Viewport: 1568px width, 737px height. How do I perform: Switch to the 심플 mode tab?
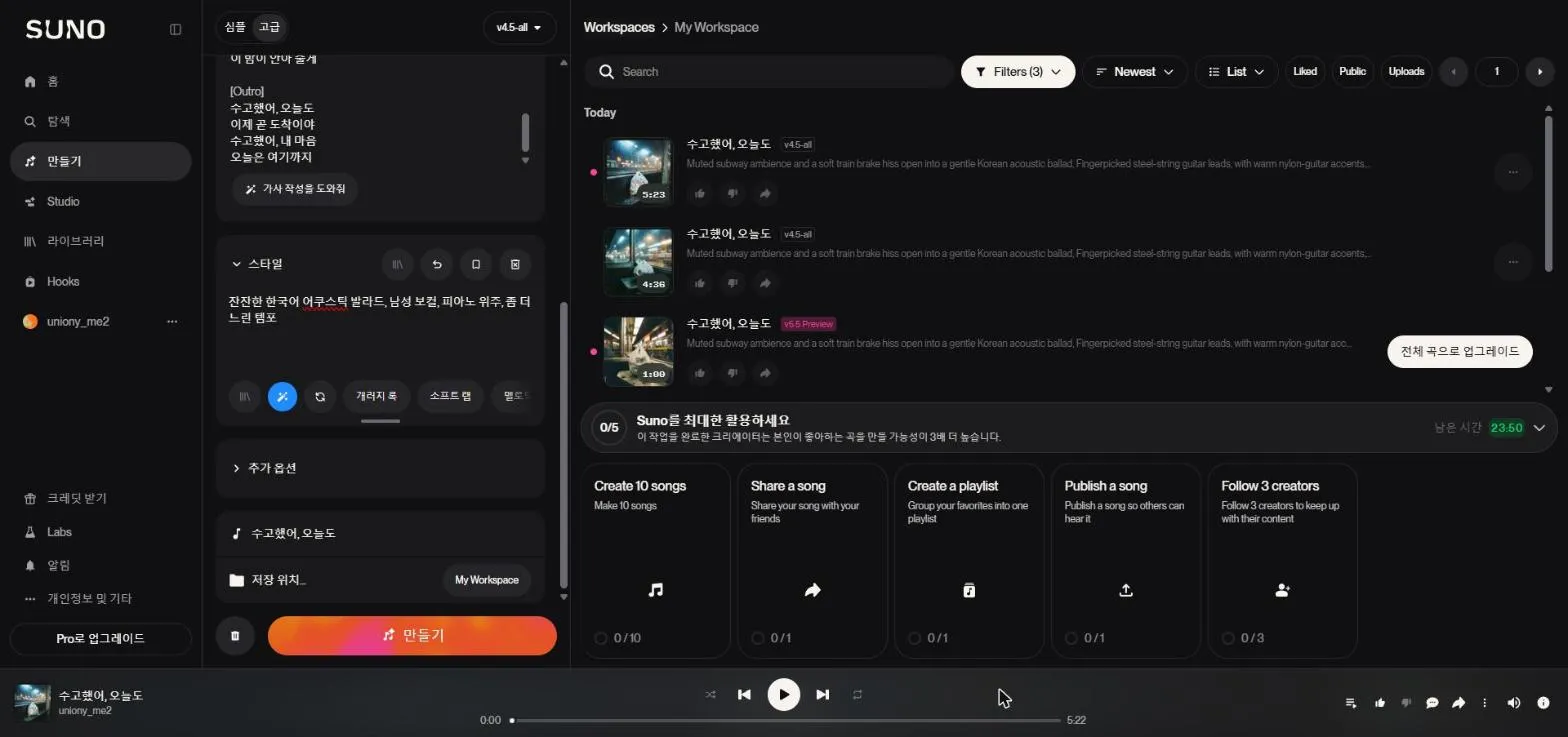click(235, 27)
